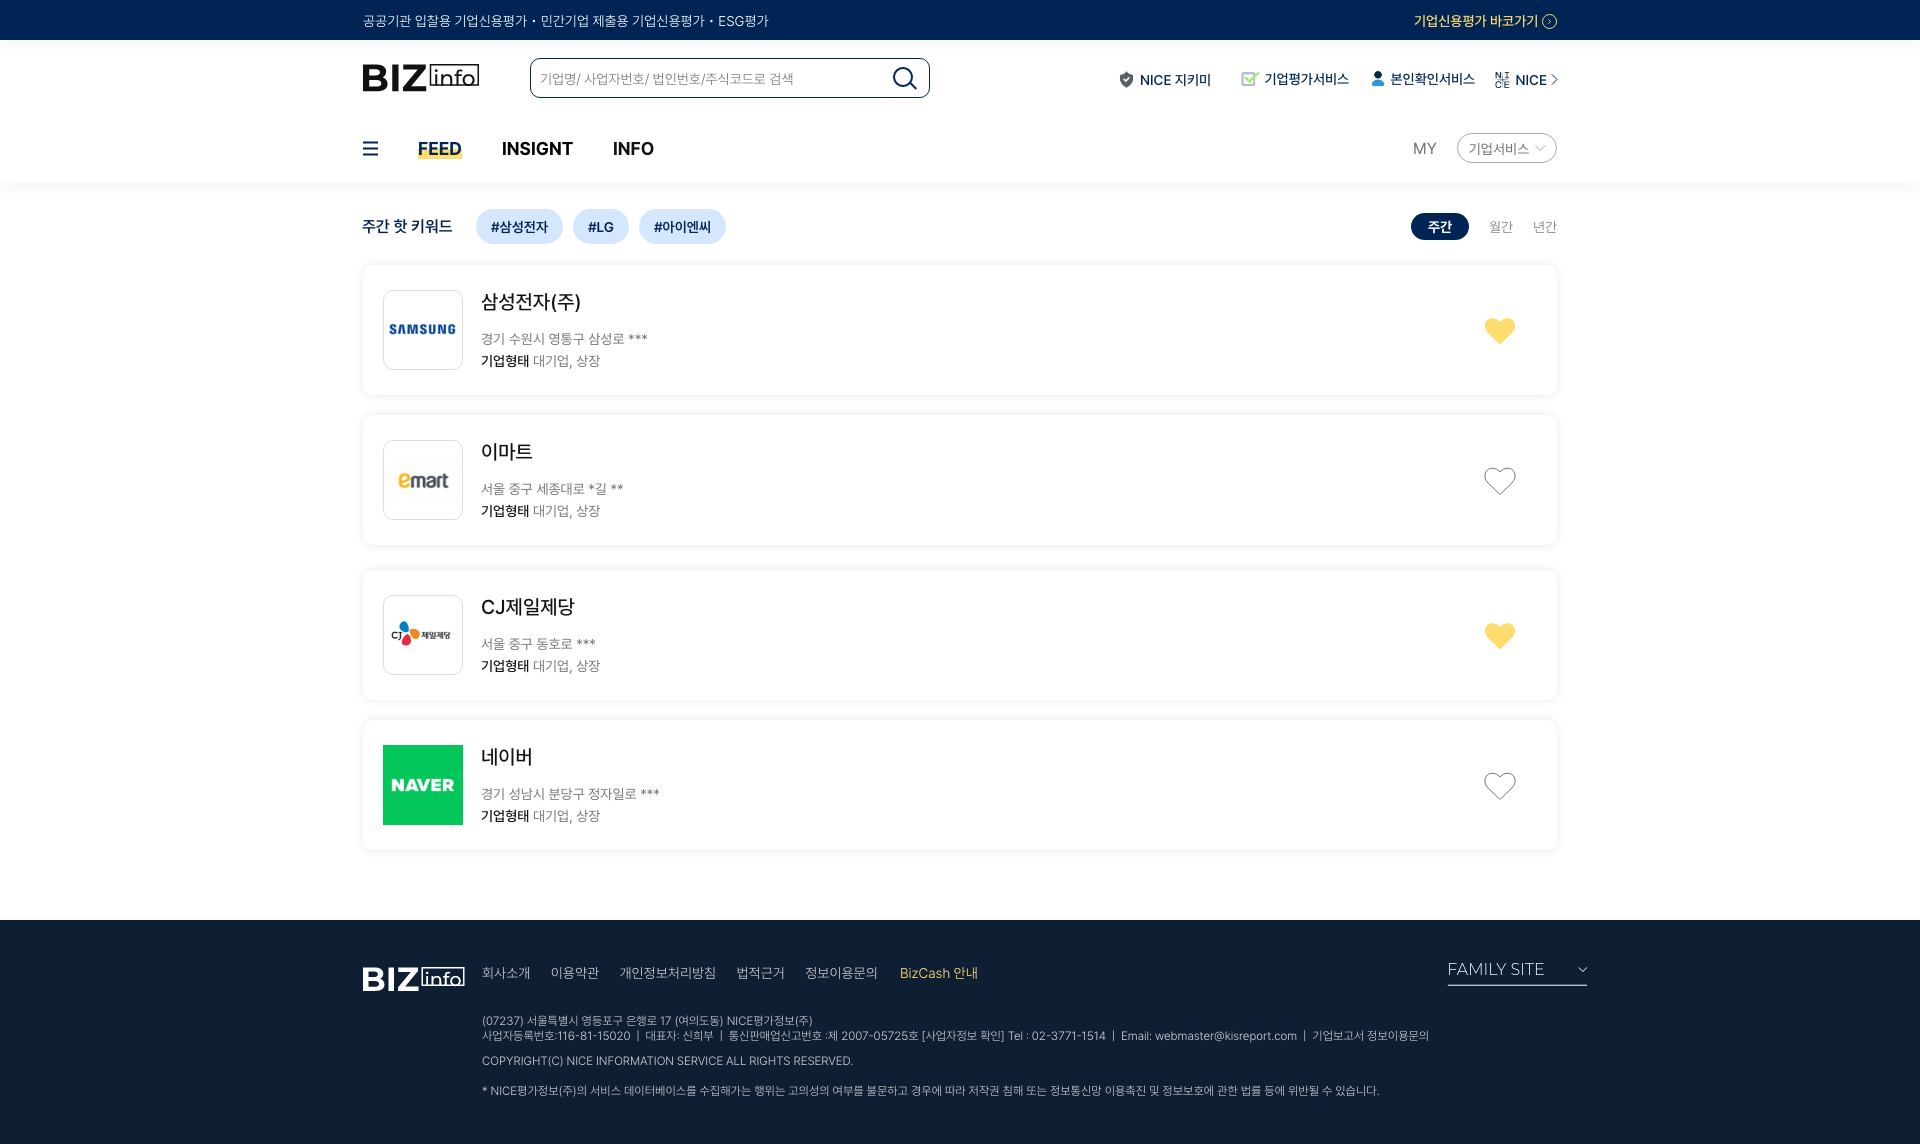Screen dimensions: 1920x1144
Task: Unfavorite 삼성전자(주) with the yellow heart
Action: click(1500, 330)
